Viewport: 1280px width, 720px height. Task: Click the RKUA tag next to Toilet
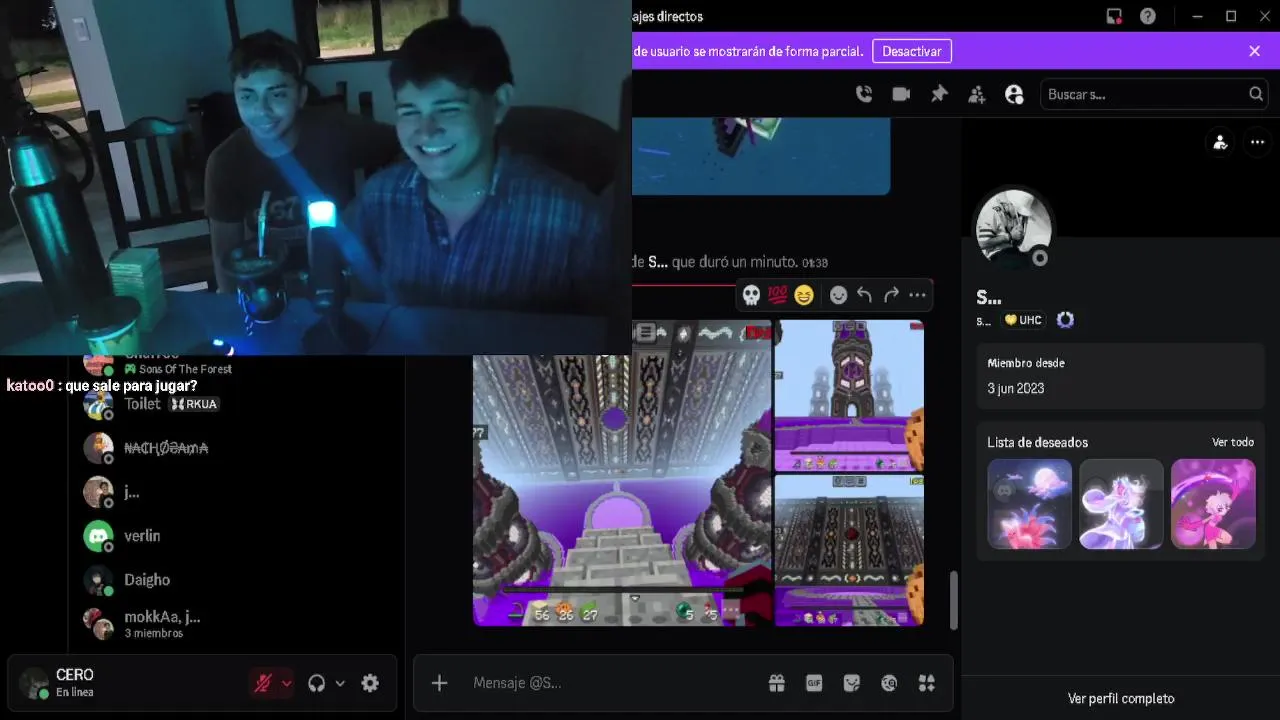pyautogui.click(x=194, y=404)
